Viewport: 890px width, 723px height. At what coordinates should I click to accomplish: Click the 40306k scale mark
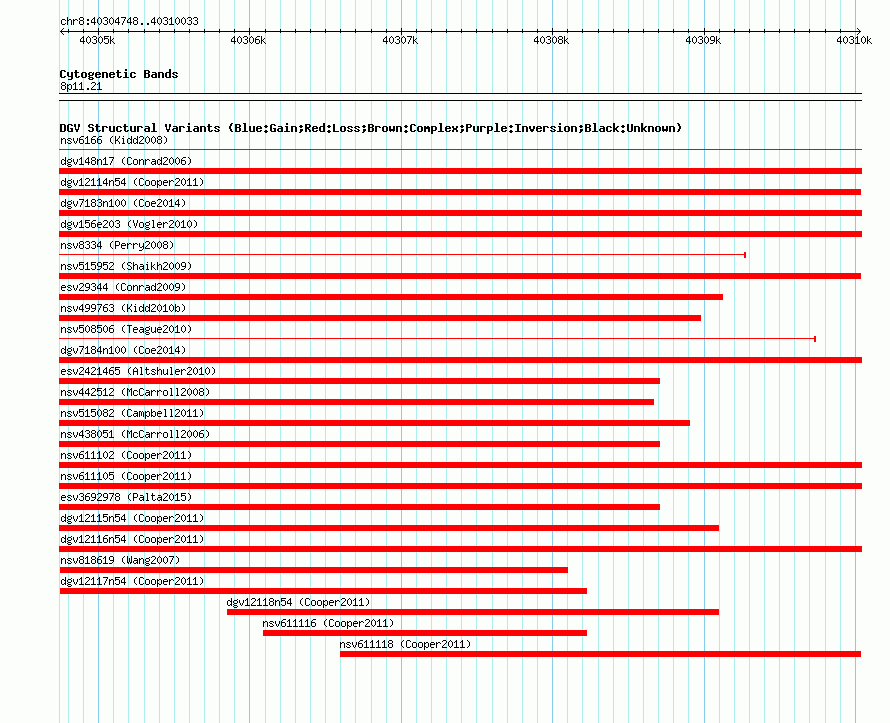coord(248,40)
